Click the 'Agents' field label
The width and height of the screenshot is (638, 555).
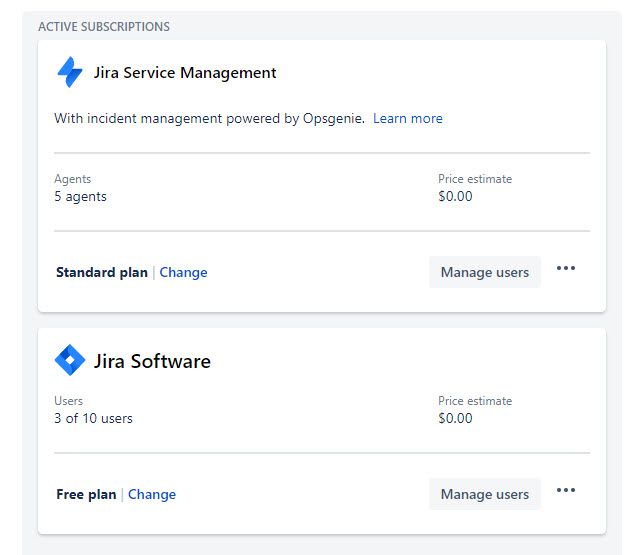click(x=72, y=179)
